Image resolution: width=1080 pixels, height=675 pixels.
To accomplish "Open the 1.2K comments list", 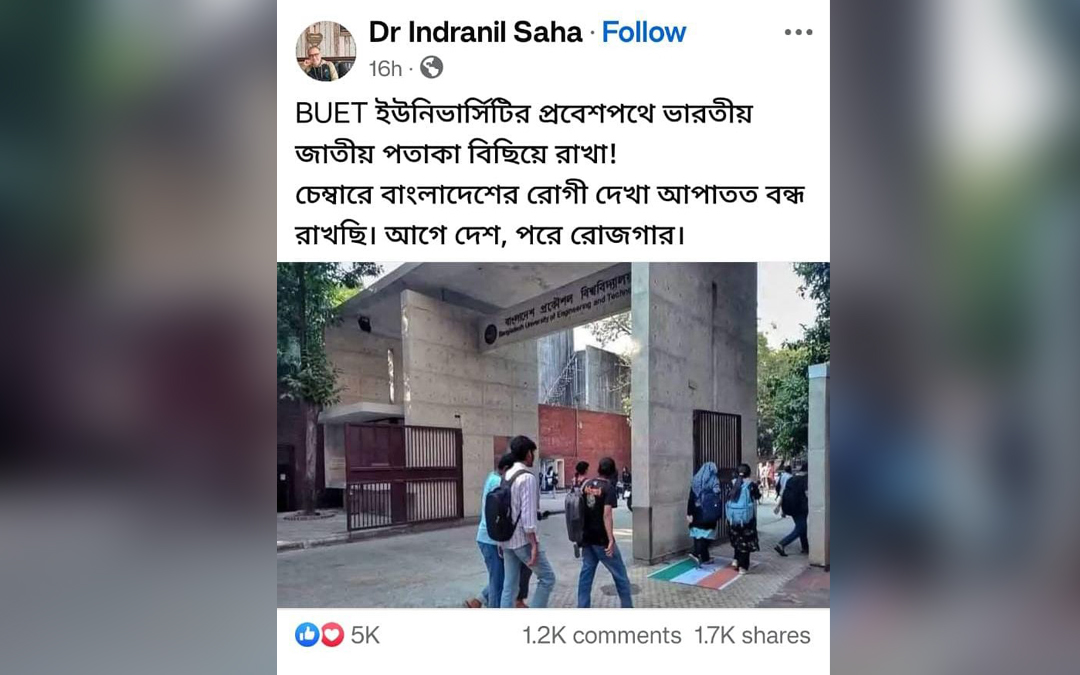I will pyautogui.click(x=601, y=635).
